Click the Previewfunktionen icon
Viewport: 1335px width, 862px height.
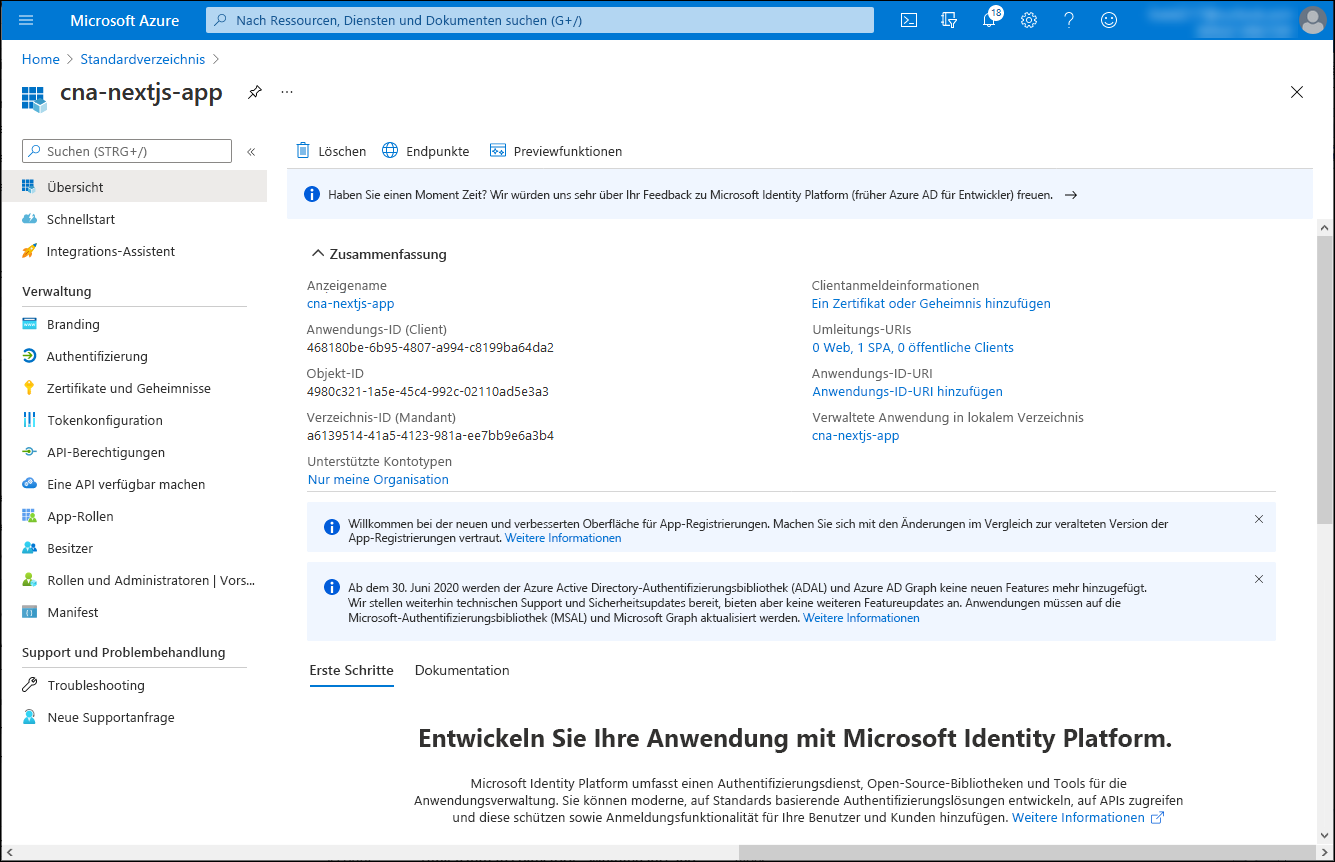coord(497,151)
